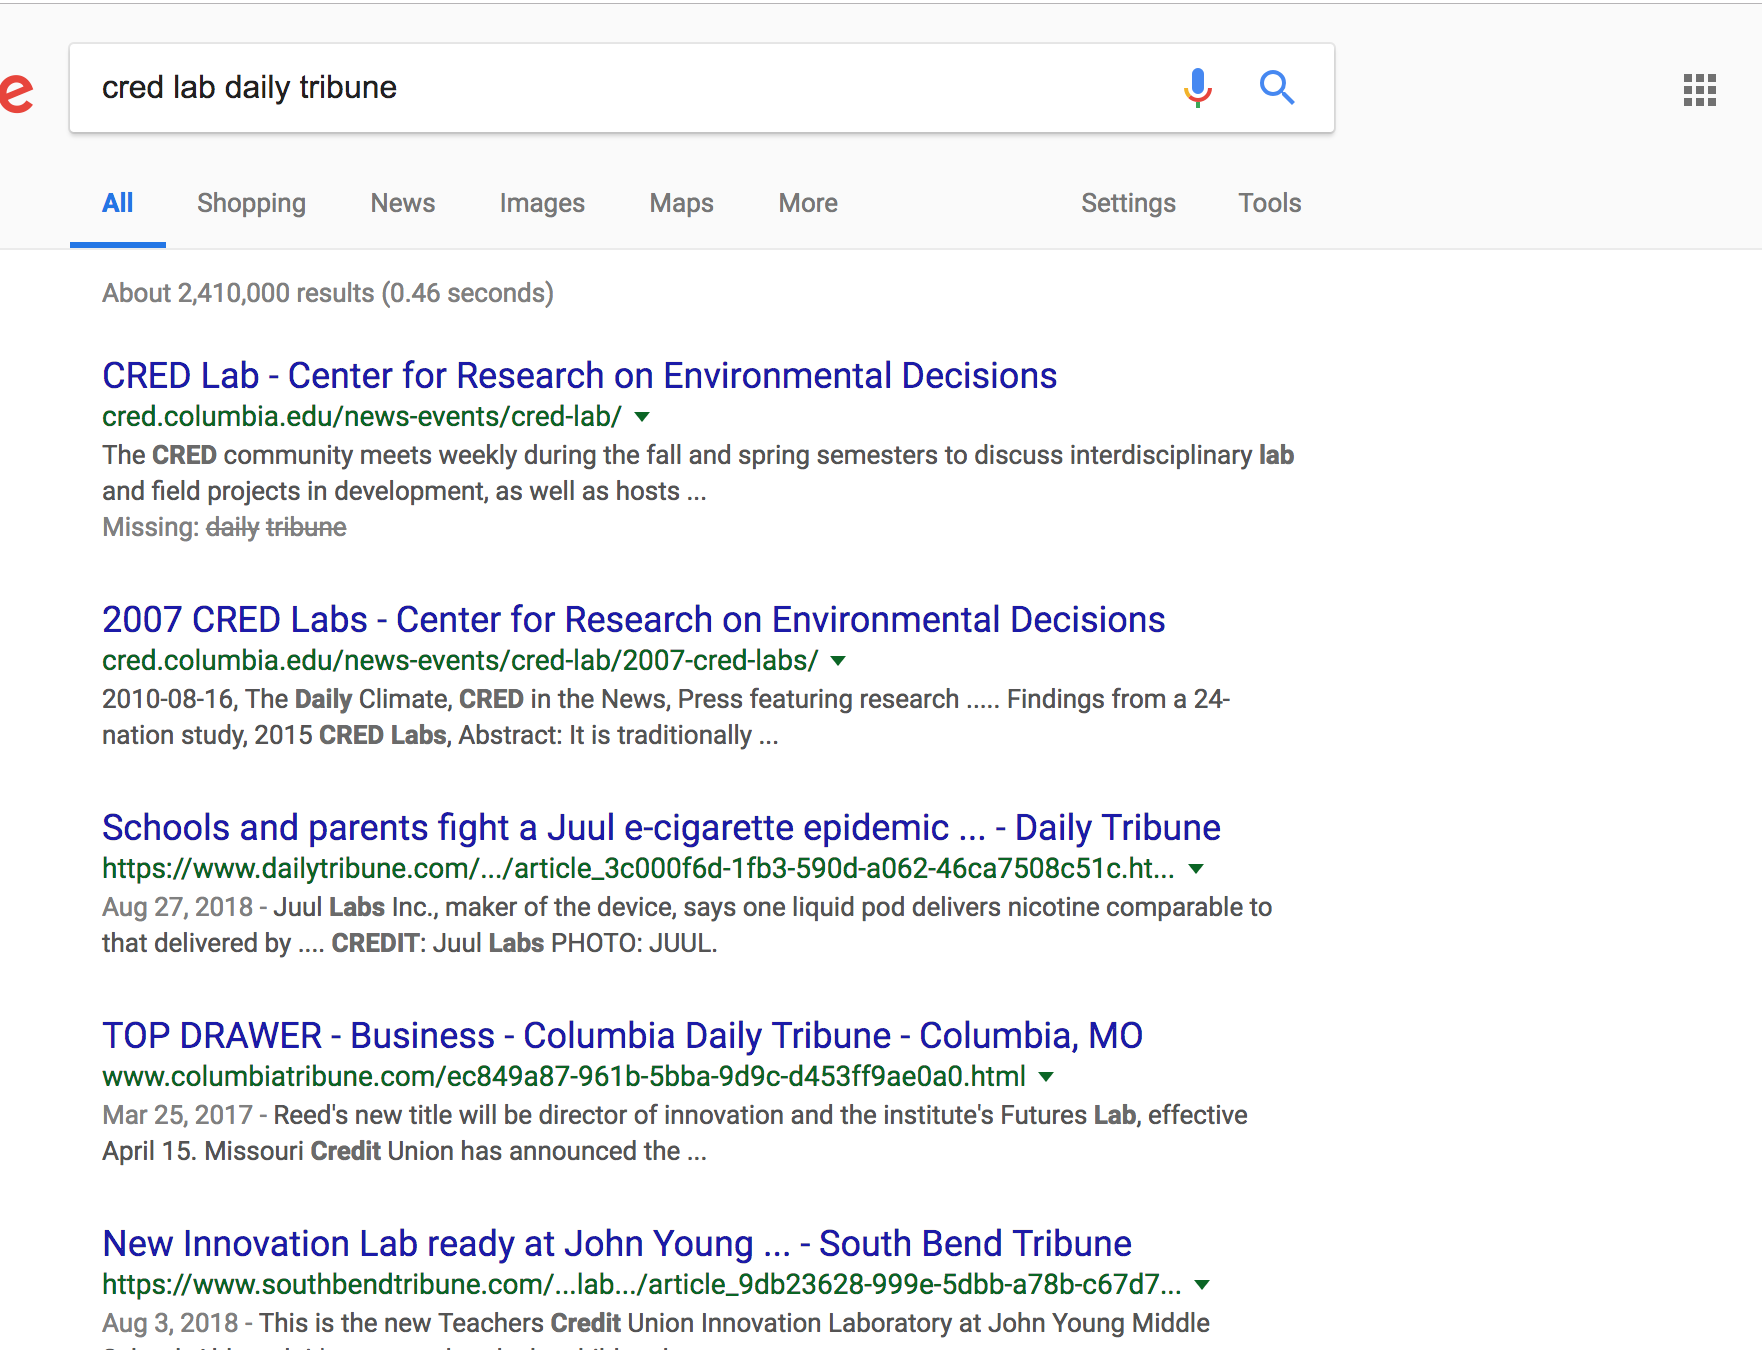
Task: Open the Juul e-cigarette epidemic article
Action: (x=661, y=828)
